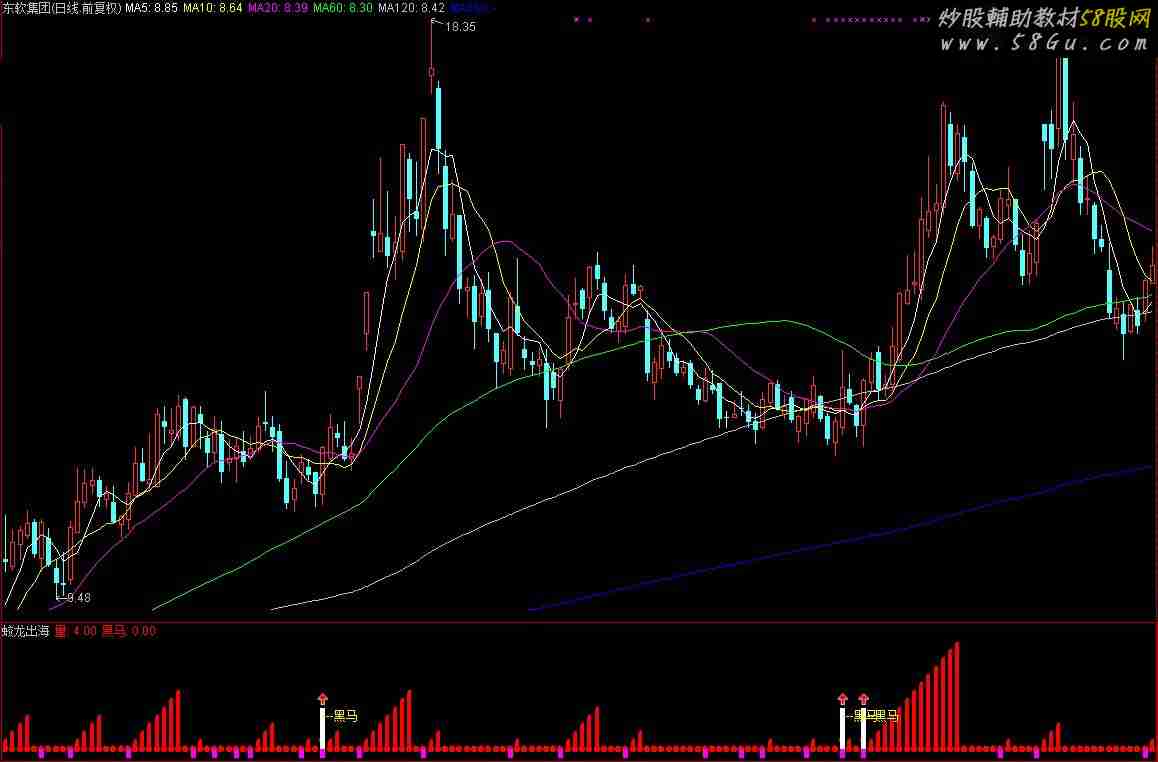Click the first red up-arrow above 黑马 signal
Screen dimensions: 1158x762
pyautogui.click(x=322, y=699)
